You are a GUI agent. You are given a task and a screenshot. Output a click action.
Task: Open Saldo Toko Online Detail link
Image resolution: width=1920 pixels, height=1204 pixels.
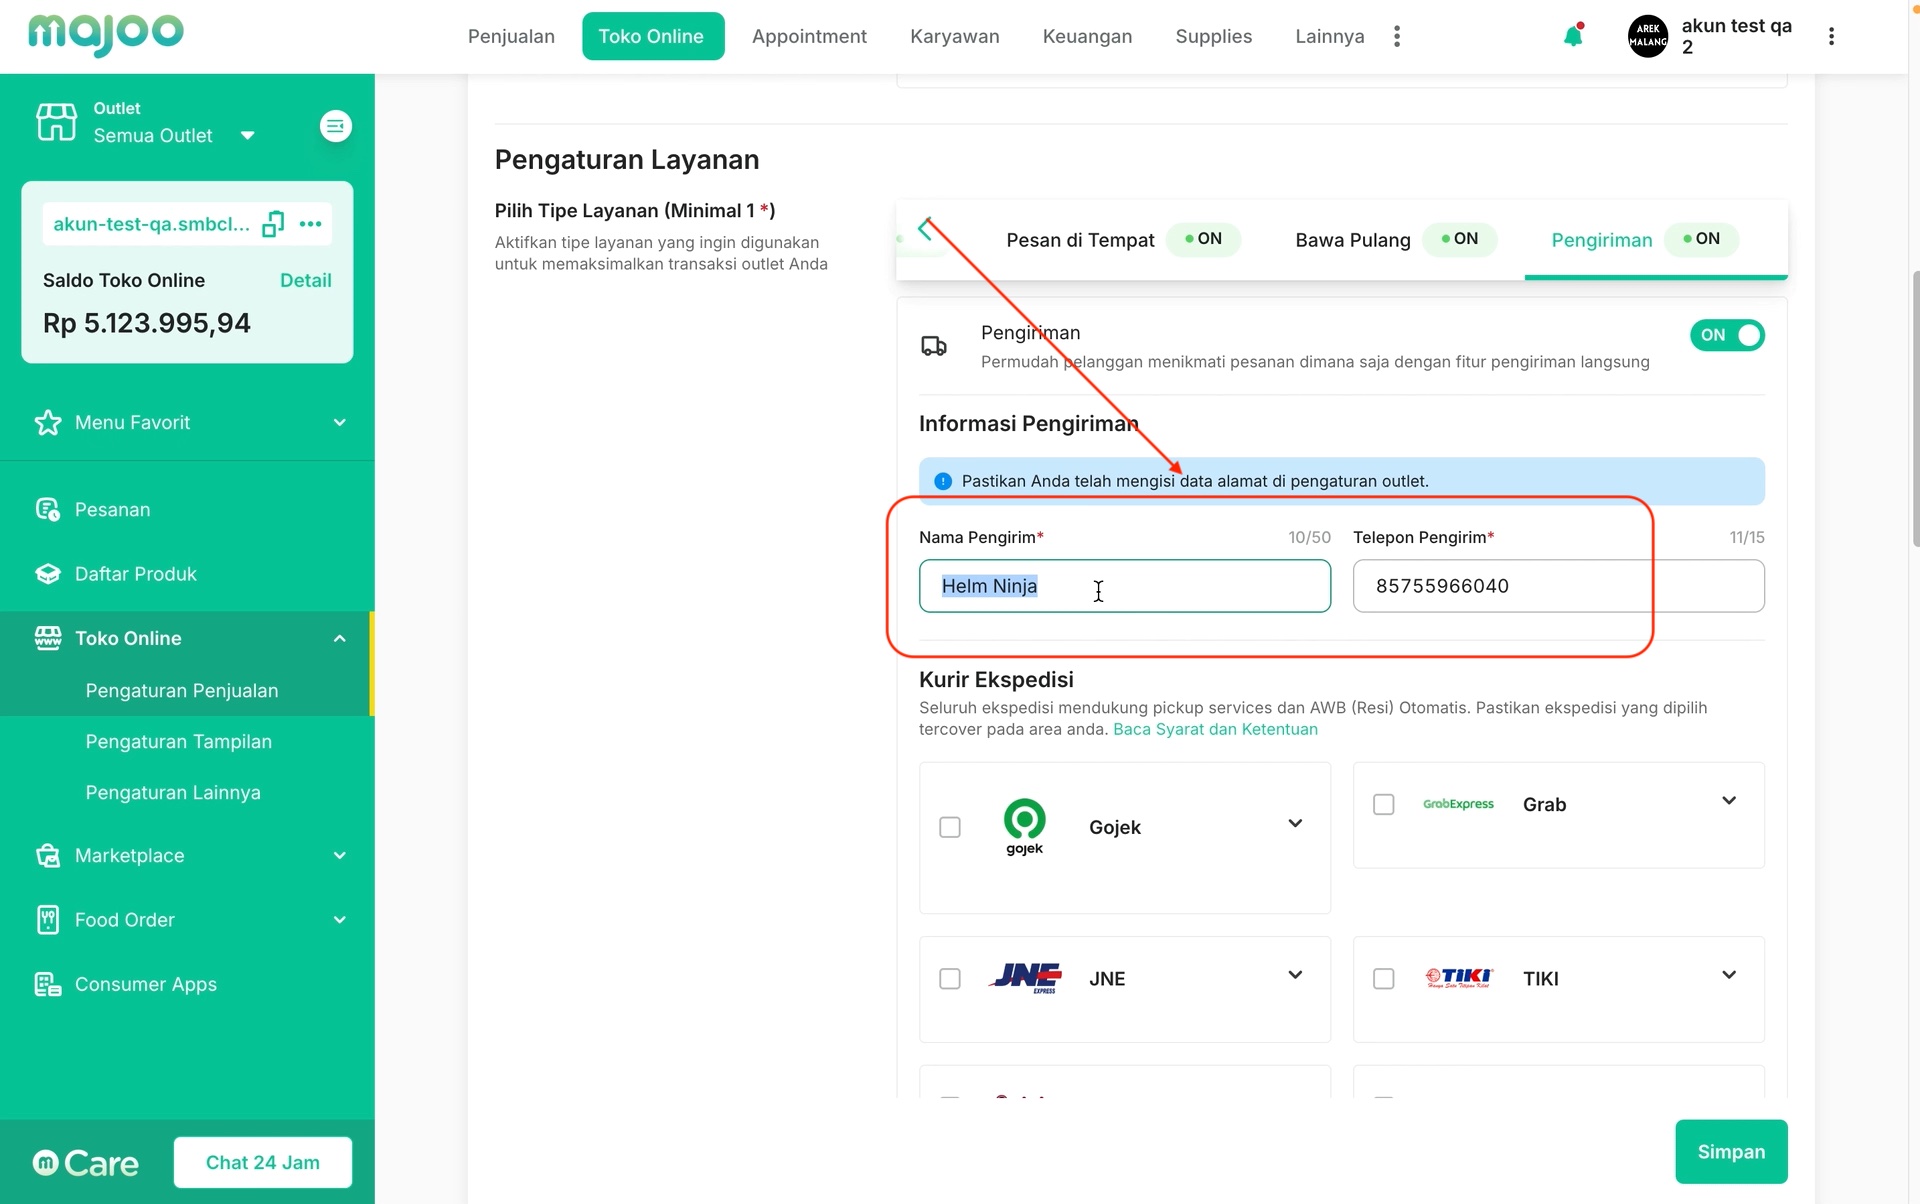[x=305, y=281]
